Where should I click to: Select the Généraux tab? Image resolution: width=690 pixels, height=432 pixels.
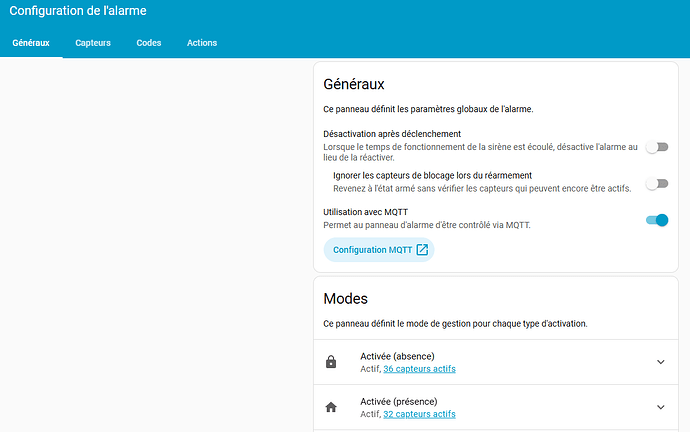point(31,43)
